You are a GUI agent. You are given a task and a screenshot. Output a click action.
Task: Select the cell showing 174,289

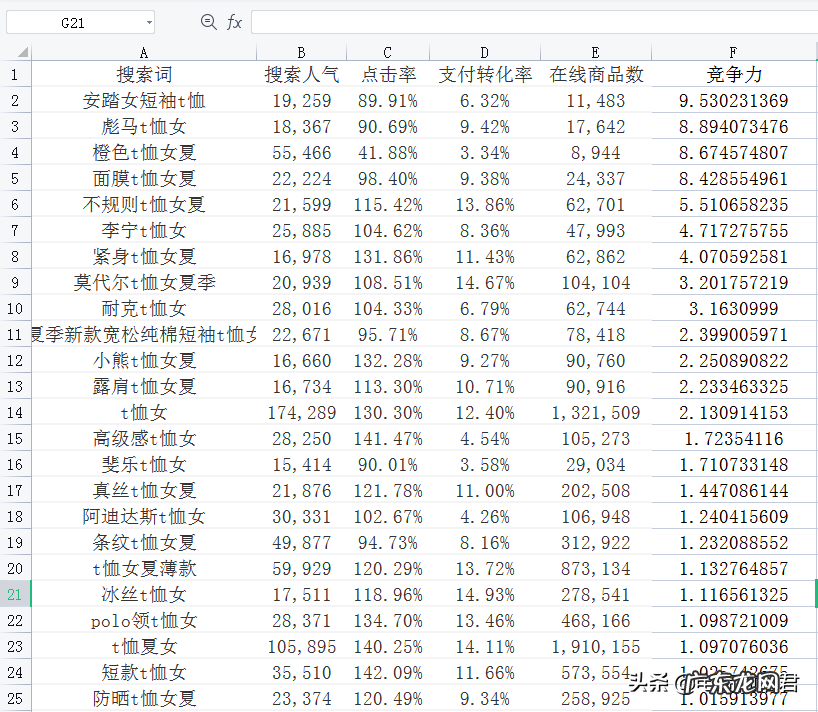(300, 412)
